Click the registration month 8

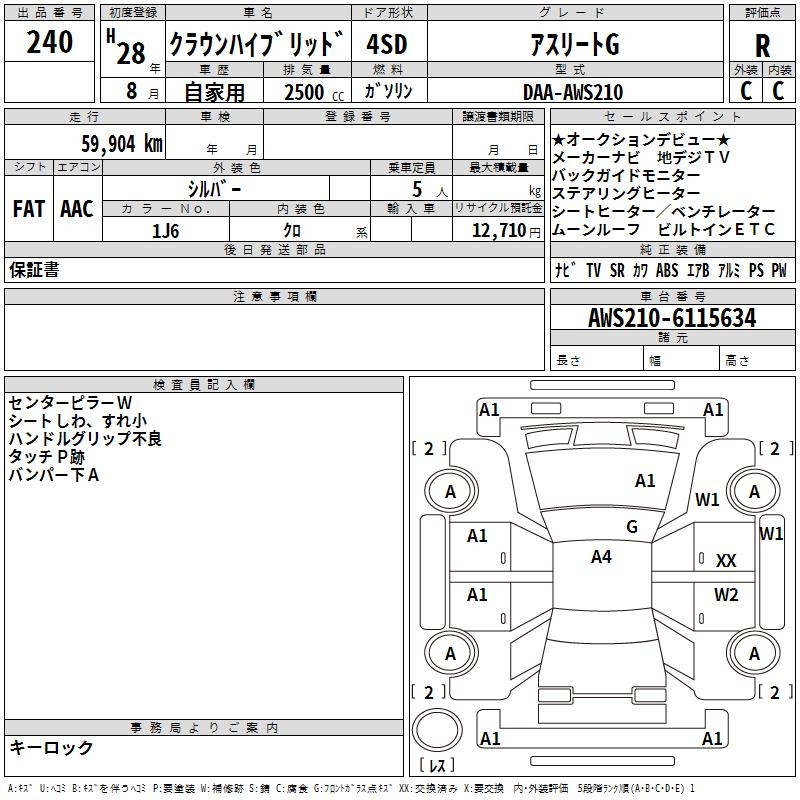click(132, 91)
